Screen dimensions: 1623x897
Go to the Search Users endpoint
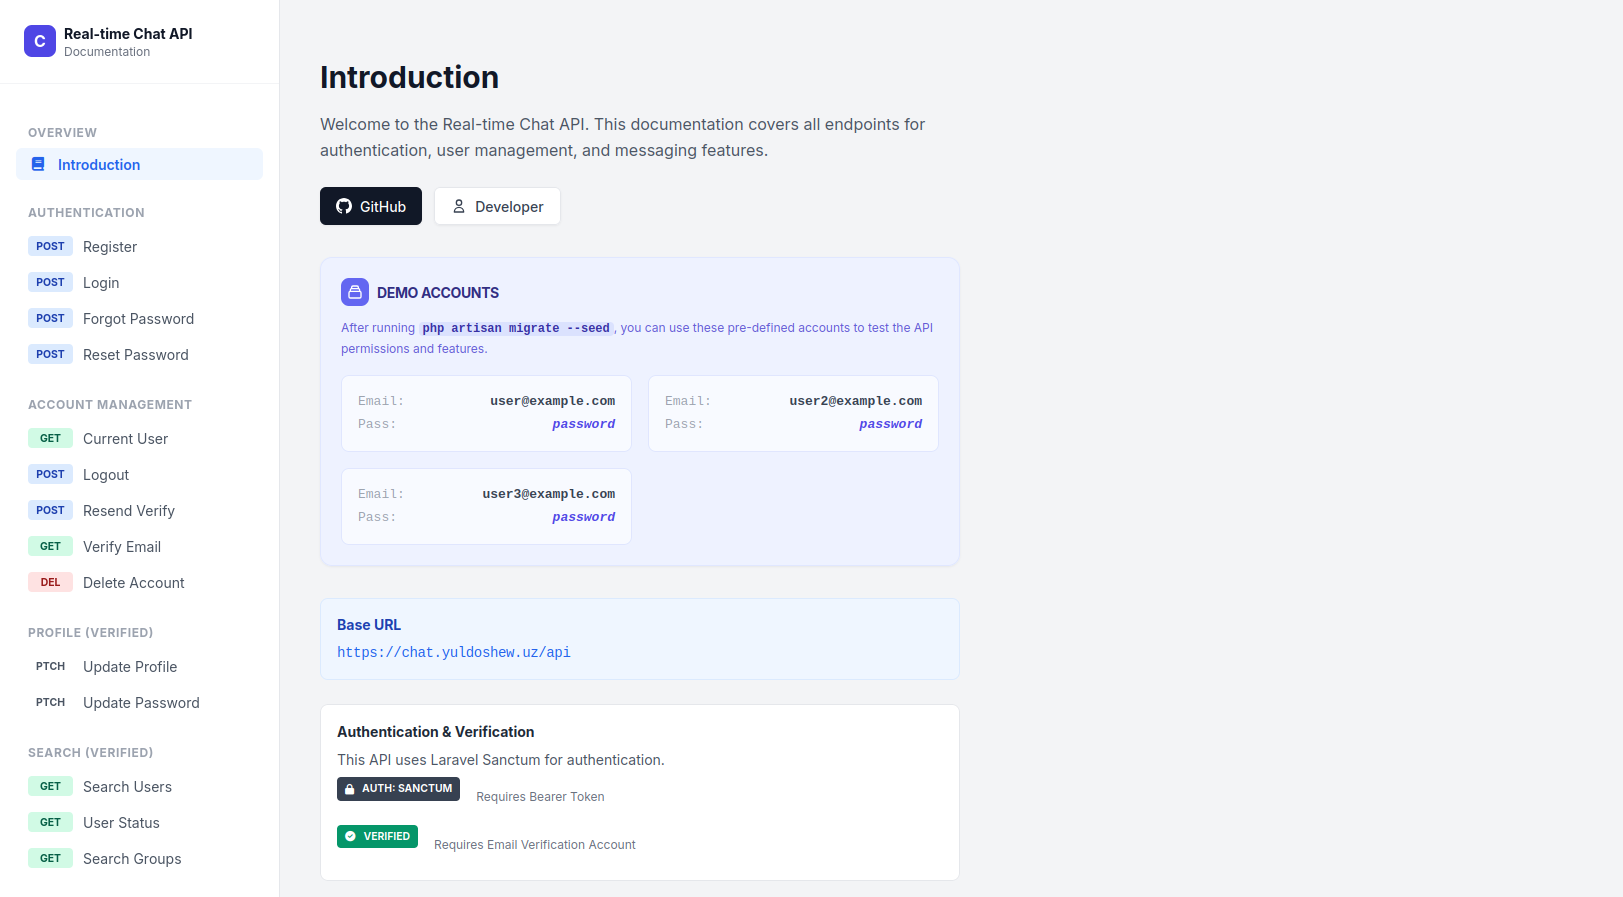[x=127, y=787]
